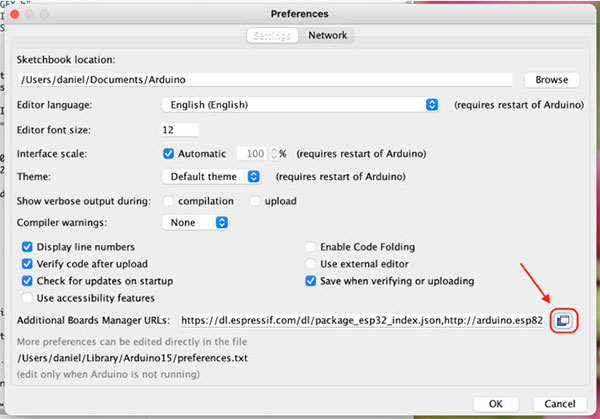Select the Settings tab
The width and height of the screenshot is (600, 419).
pyautogui.click(x=272, y=35)
